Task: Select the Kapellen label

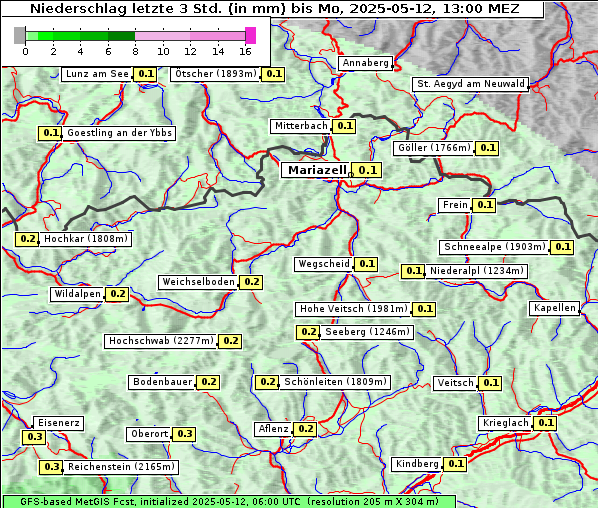Action: (554, 308)
